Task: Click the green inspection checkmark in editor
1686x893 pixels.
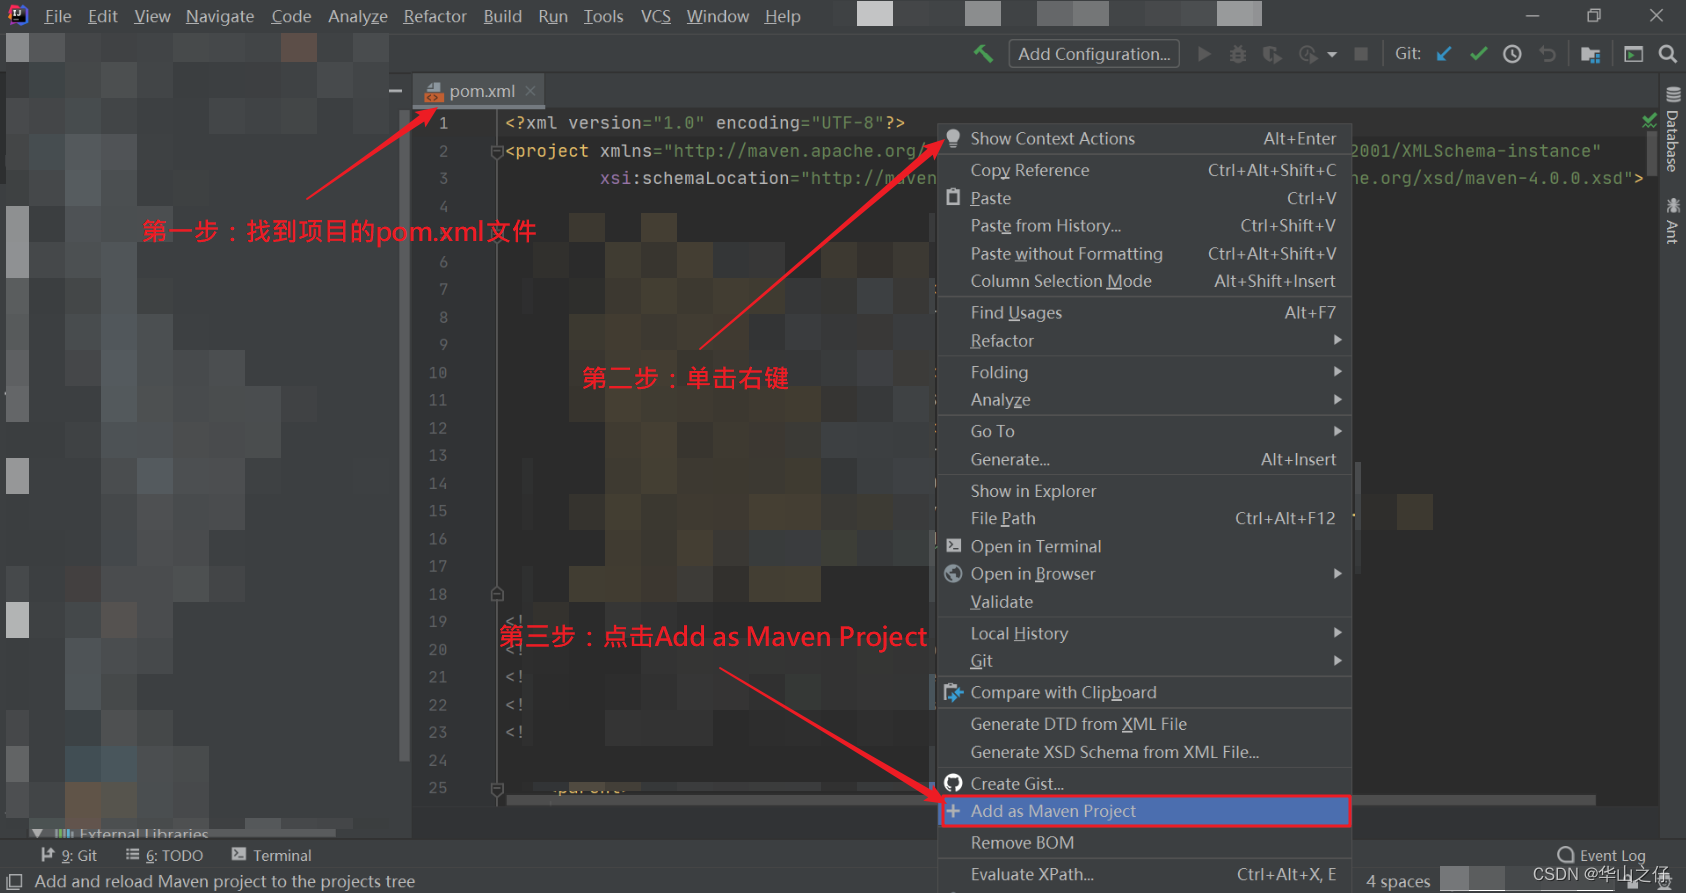Action: coord(1649,121)
